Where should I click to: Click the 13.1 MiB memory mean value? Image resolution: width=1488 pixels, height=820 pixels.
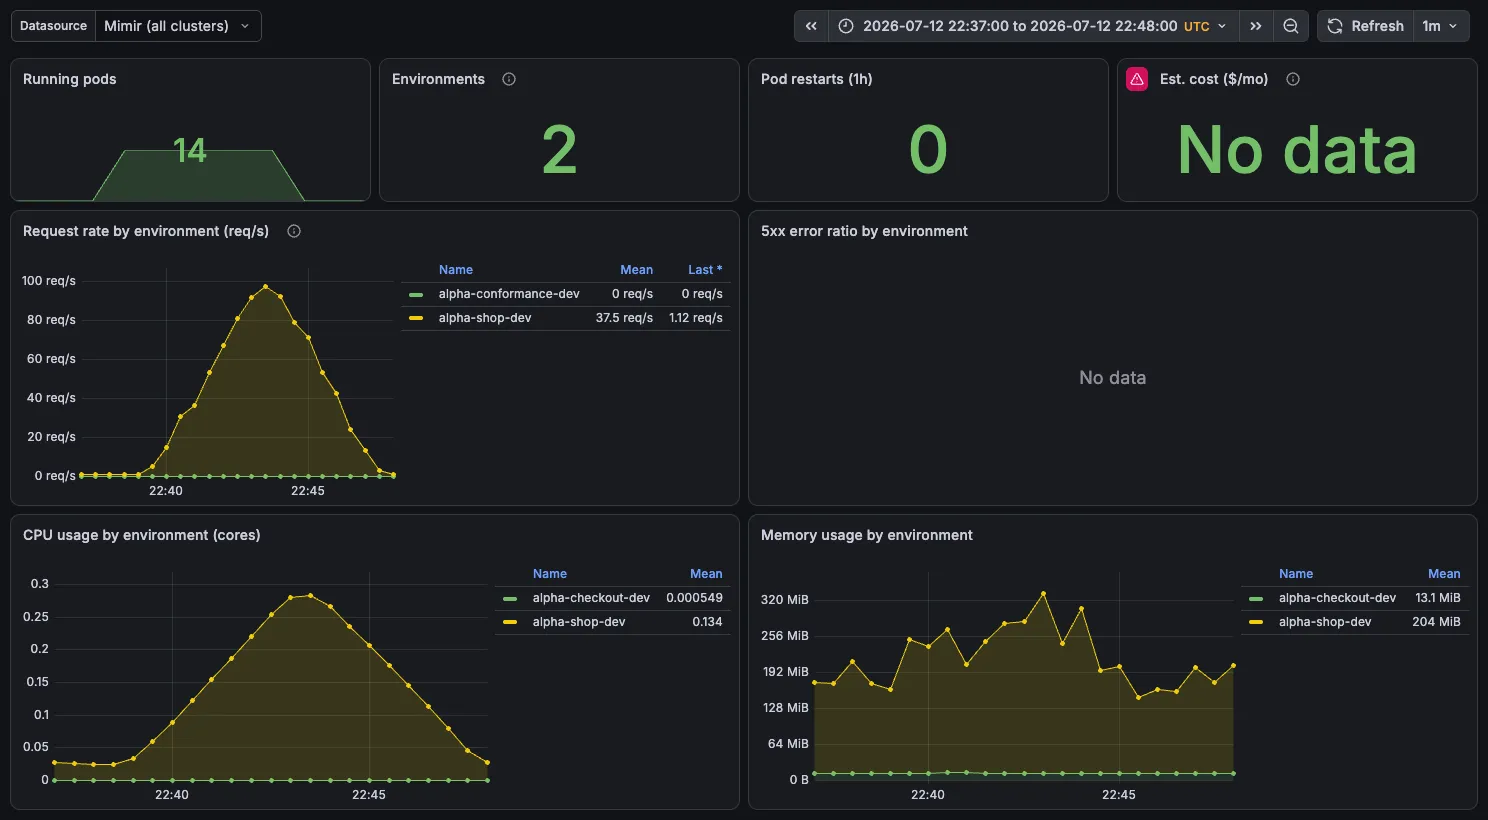pyautogui.click(x=1438, y=598)
